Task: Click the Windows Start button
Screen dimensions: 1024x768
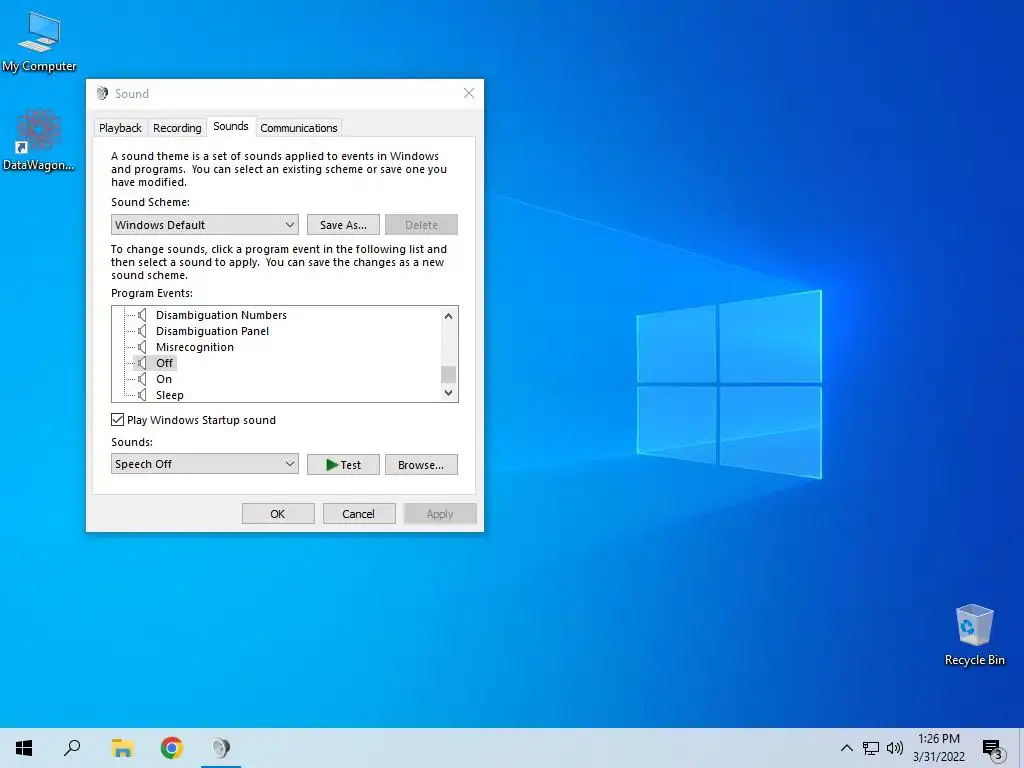Action: [x=24, y=748]
